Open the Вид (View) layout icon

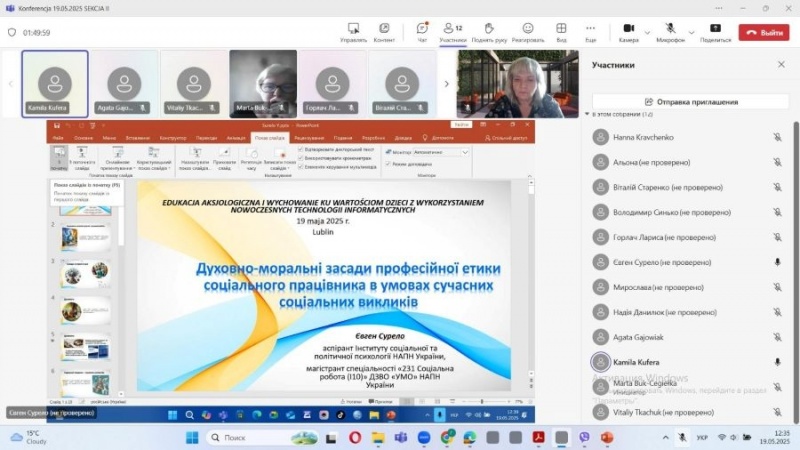coord(562,30)
